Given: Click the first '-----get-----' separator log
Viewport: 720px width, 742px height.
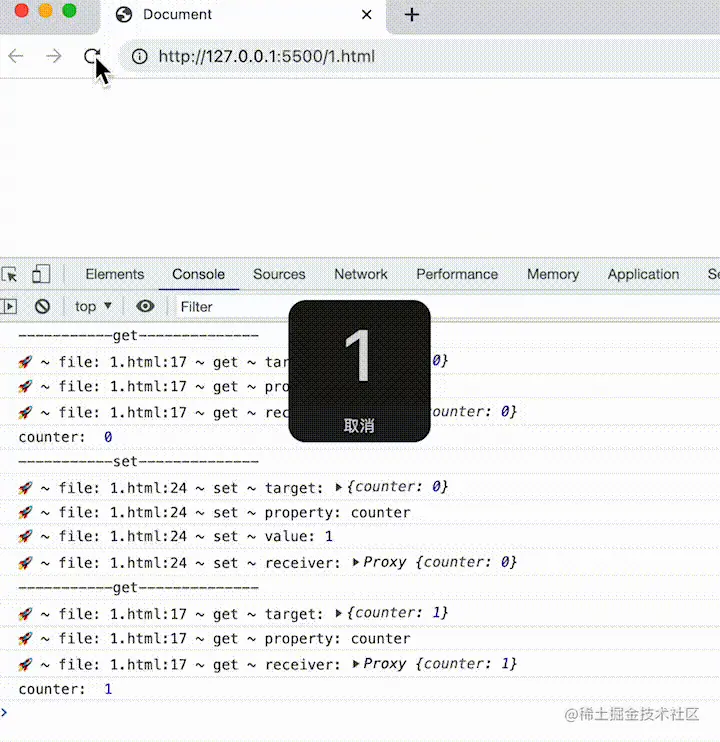Looking at the screenshot, I should 360,336.
